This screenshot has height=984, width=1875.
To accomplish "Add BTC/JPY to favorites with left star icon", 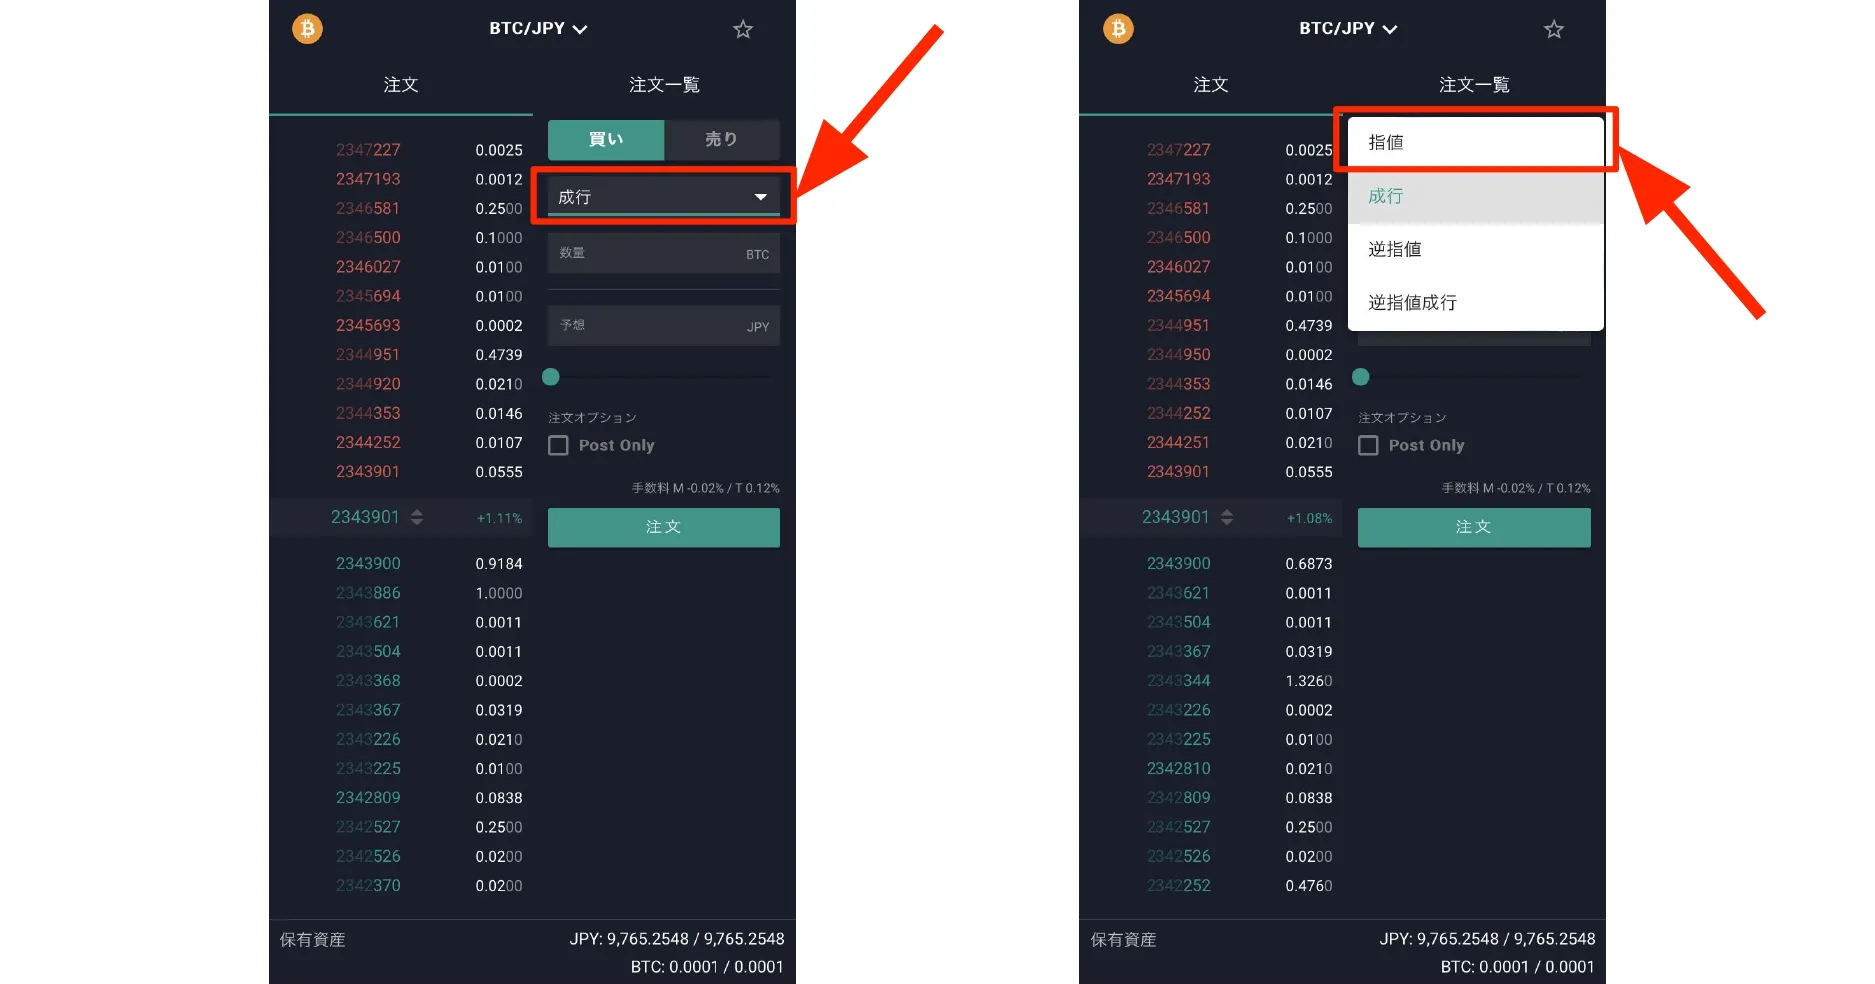I will coord(743,29).
